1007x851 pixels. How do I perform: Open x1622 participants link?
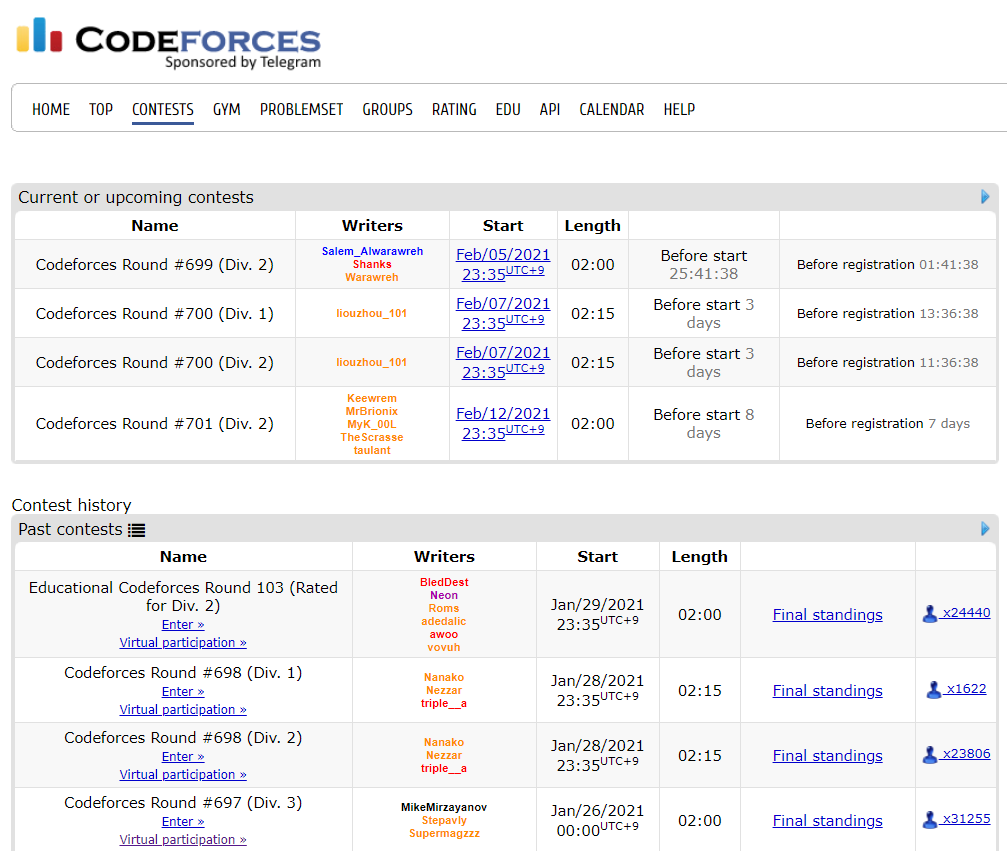click(x=966, y=689)
